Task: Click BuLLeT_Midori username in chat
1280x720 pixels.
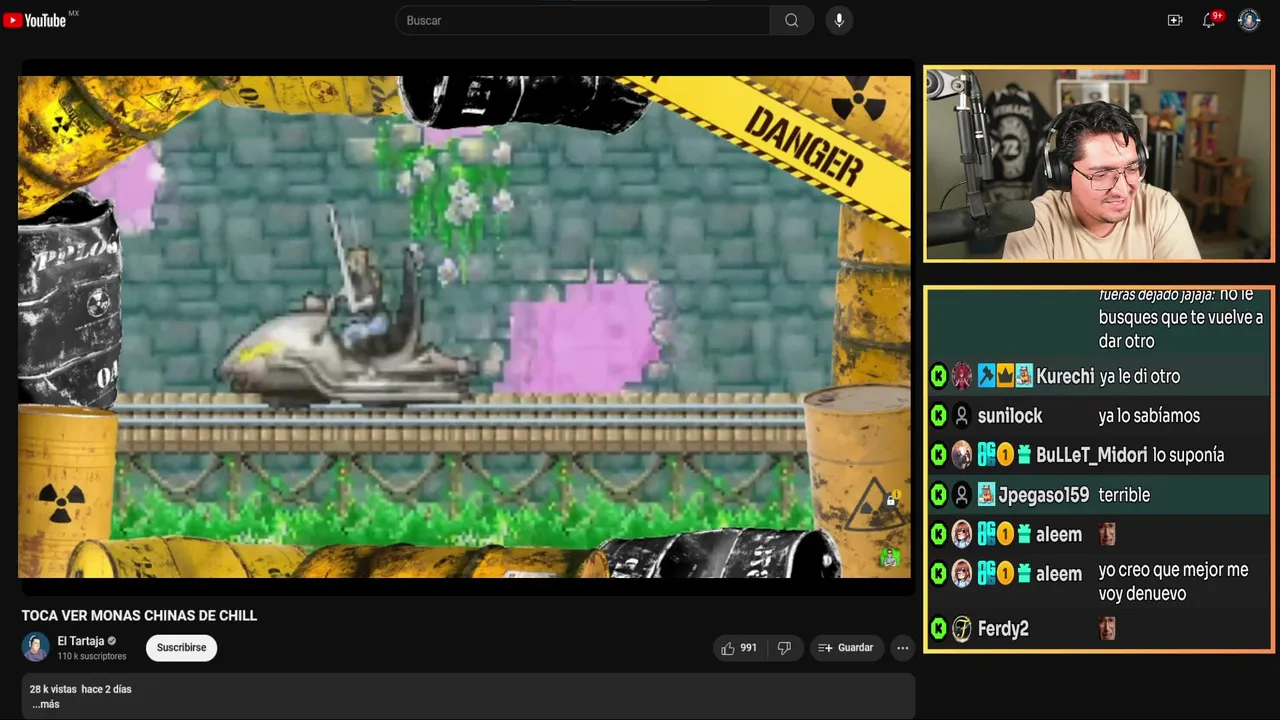Action: click(1092, 455)
